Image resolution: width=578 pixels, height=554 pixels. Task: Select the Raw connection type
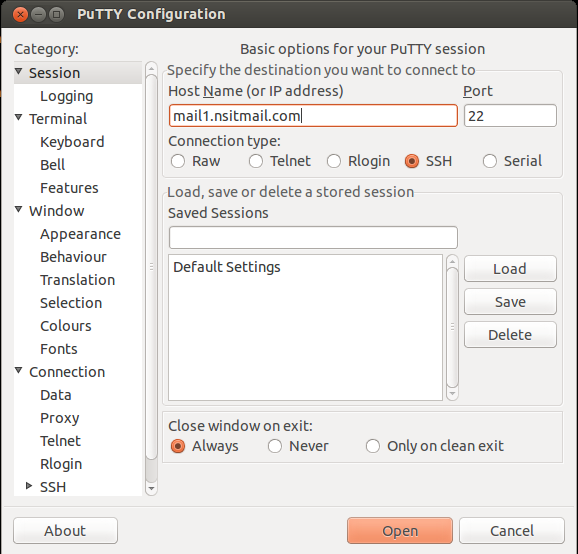point(178,161)
